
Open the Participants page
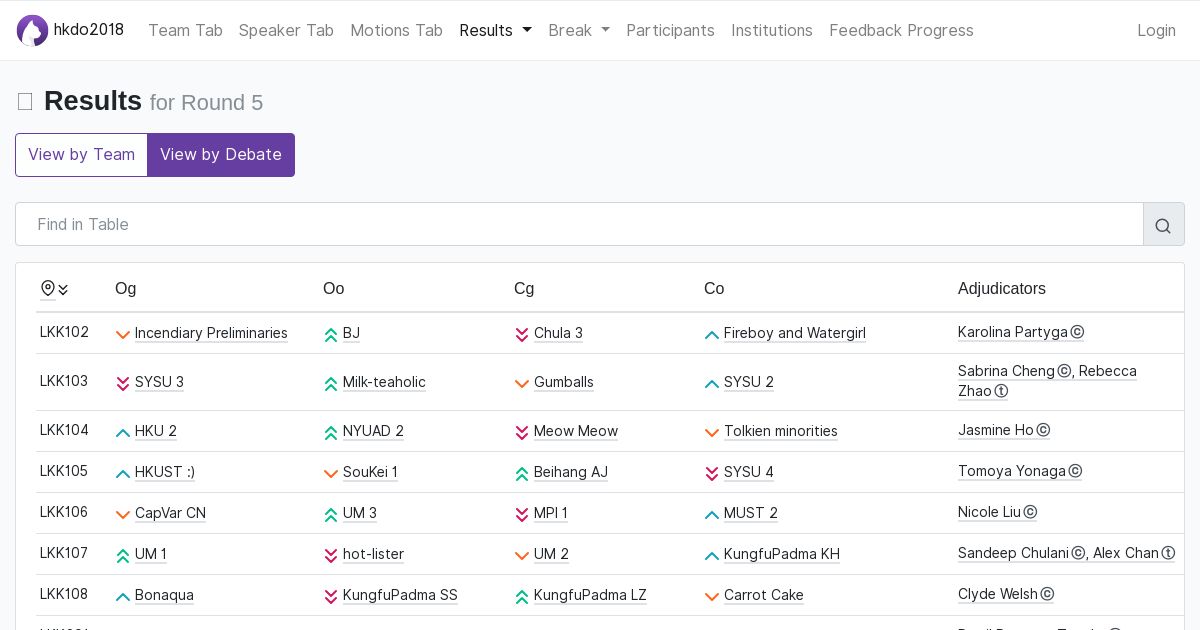point(670,30)
